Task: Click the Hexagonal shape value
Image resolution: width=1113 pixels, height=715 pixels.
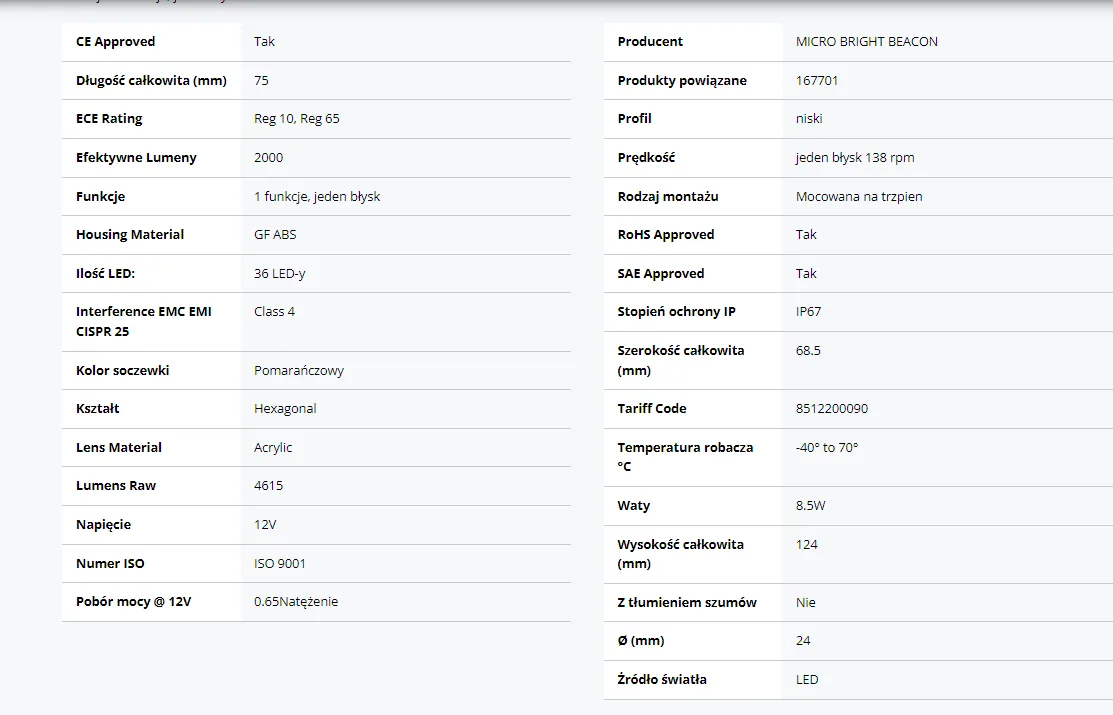Action: 285,409
